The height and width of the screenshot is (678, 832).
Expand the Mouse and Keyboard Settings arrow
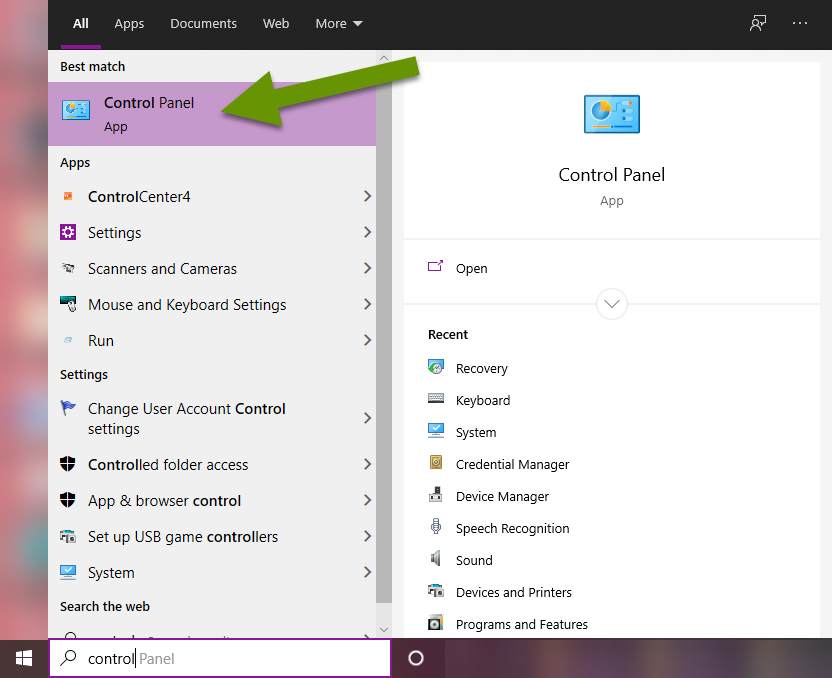click(367, 304)
